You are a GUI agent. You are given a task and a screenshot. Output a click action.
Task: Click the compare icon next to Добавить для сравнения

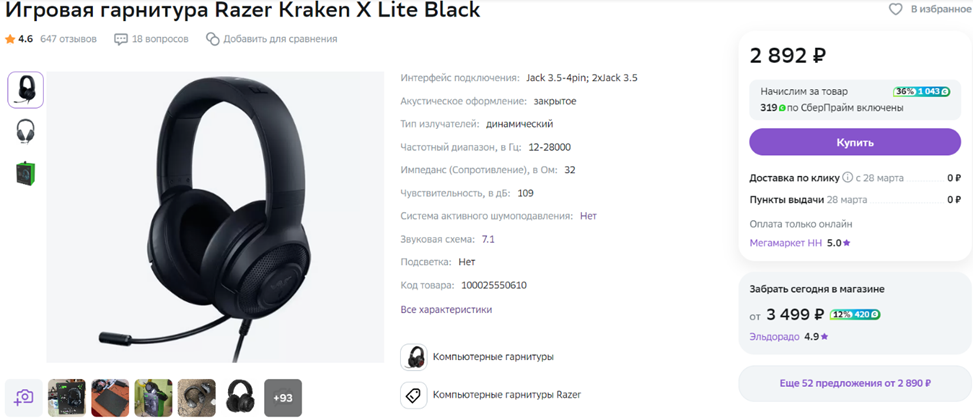click(x=213, y=39)
